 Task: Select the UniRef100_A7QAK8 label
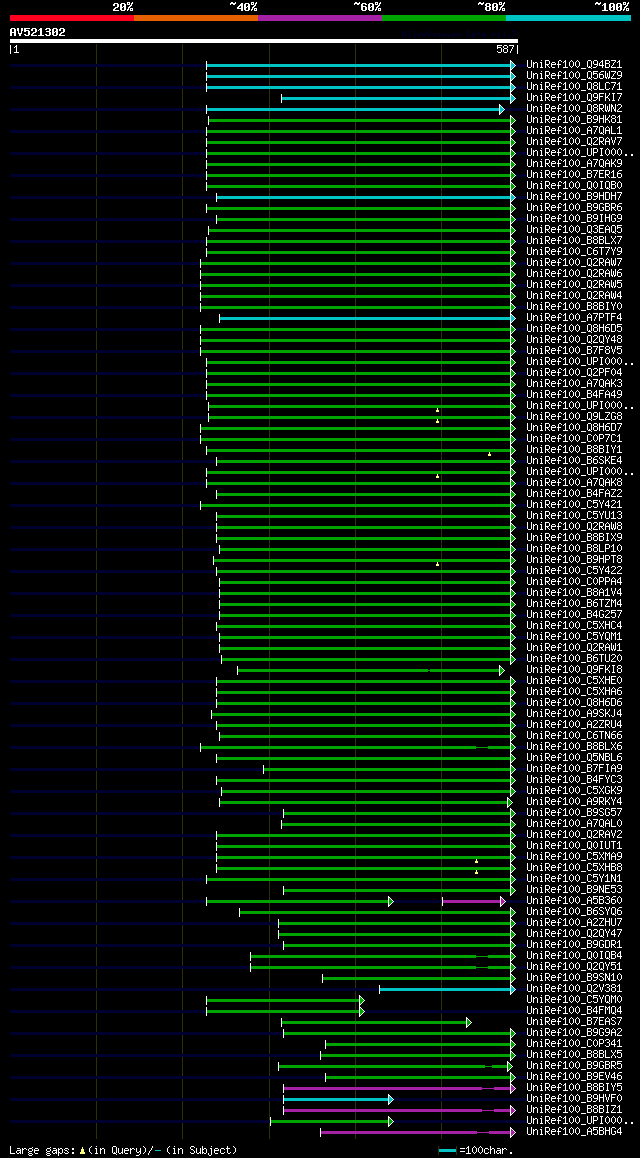(574, 483)
